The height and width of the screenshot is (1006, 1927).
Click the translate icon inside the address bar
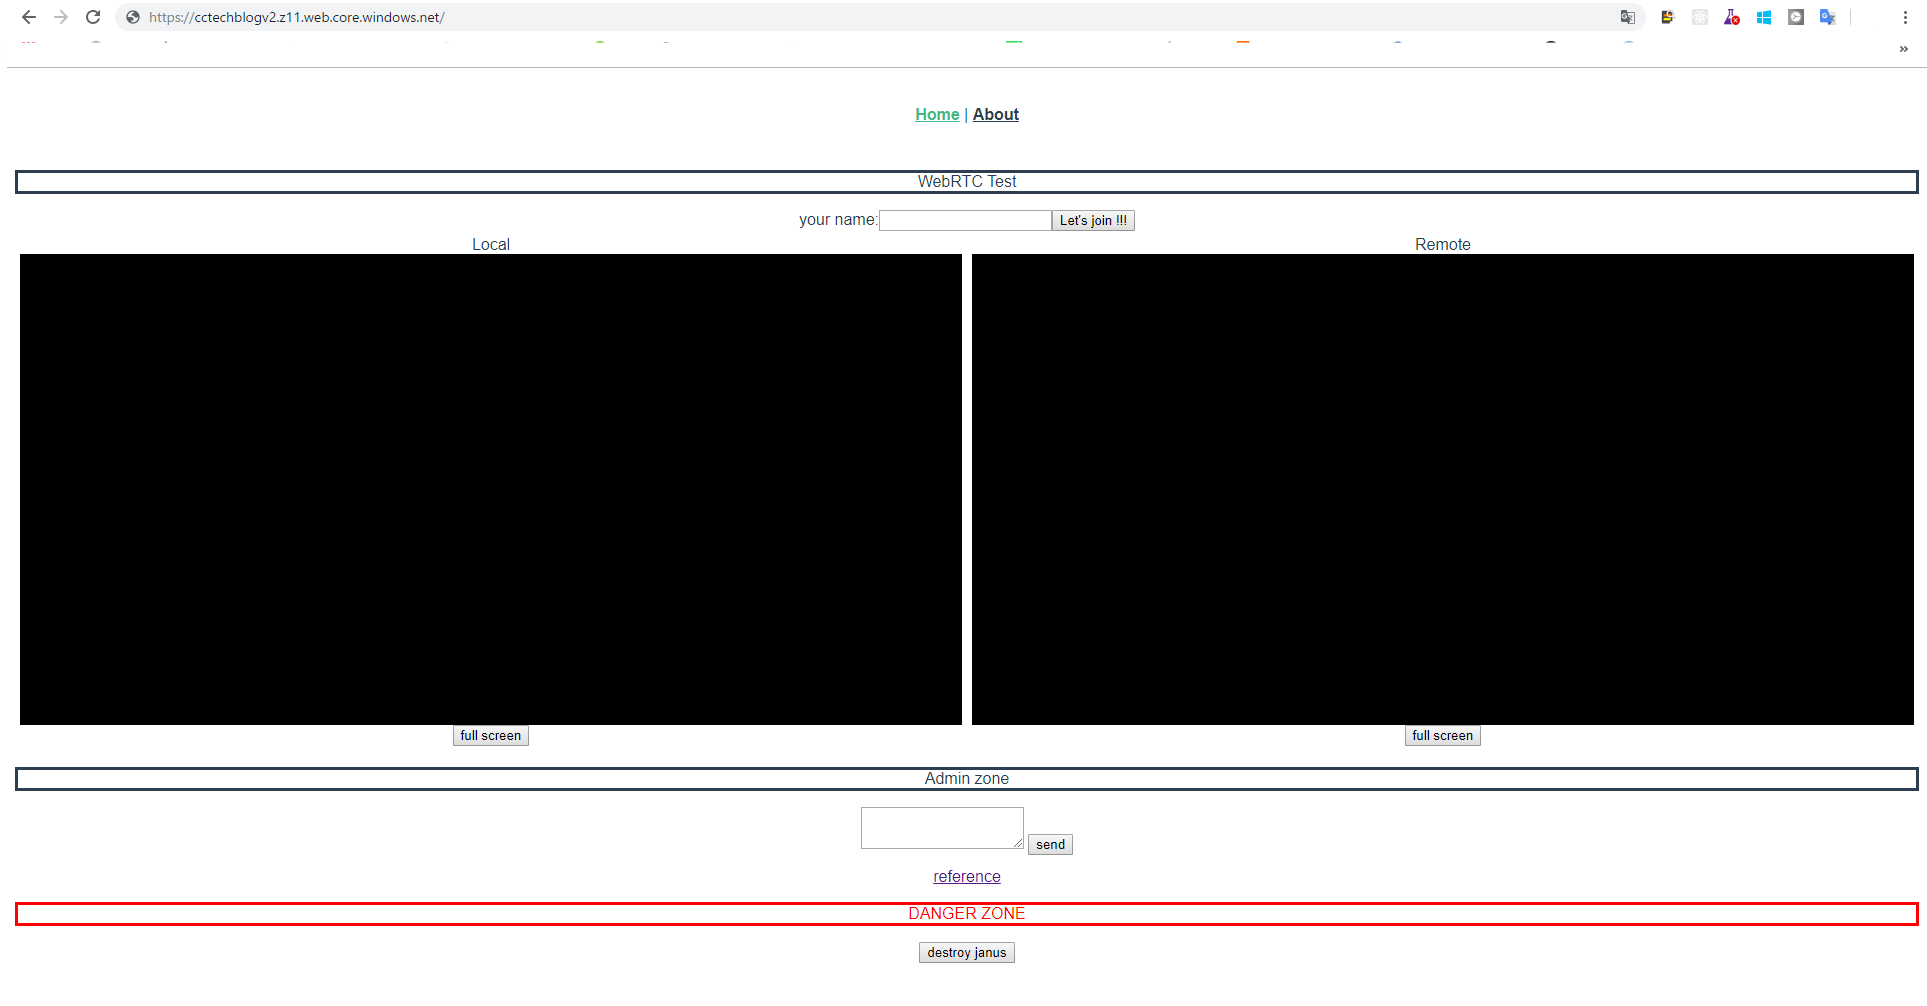click(x=1627, y=17)
